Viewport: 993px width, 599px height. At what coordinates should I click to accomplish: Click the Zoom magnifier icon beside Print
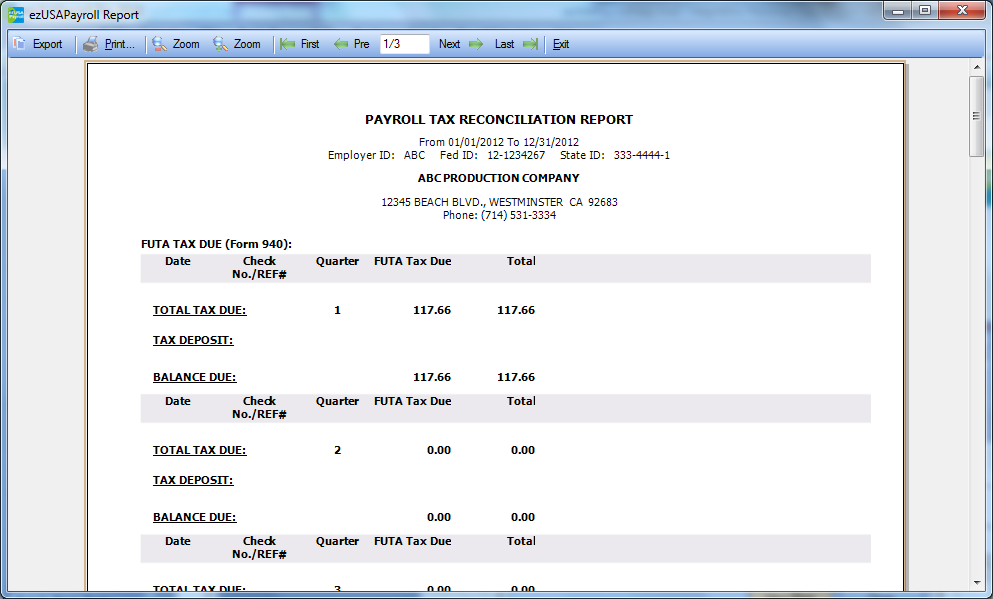[159, 44]
